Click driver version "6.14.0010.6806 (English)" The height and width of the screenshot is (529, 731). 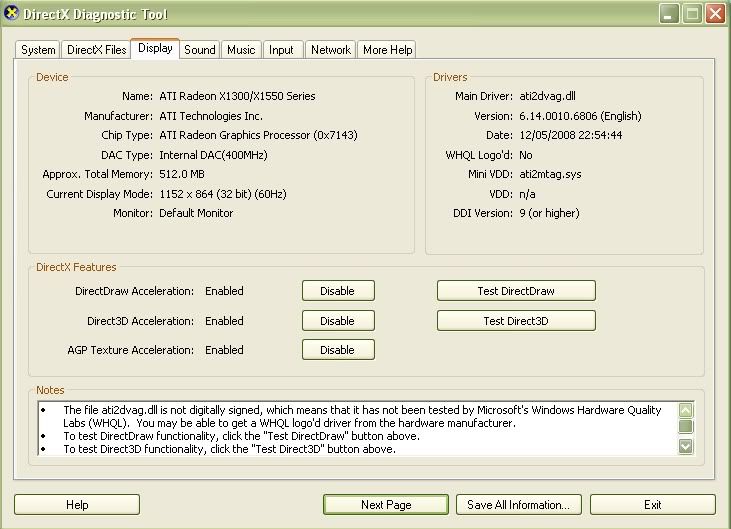pos(580,116)
